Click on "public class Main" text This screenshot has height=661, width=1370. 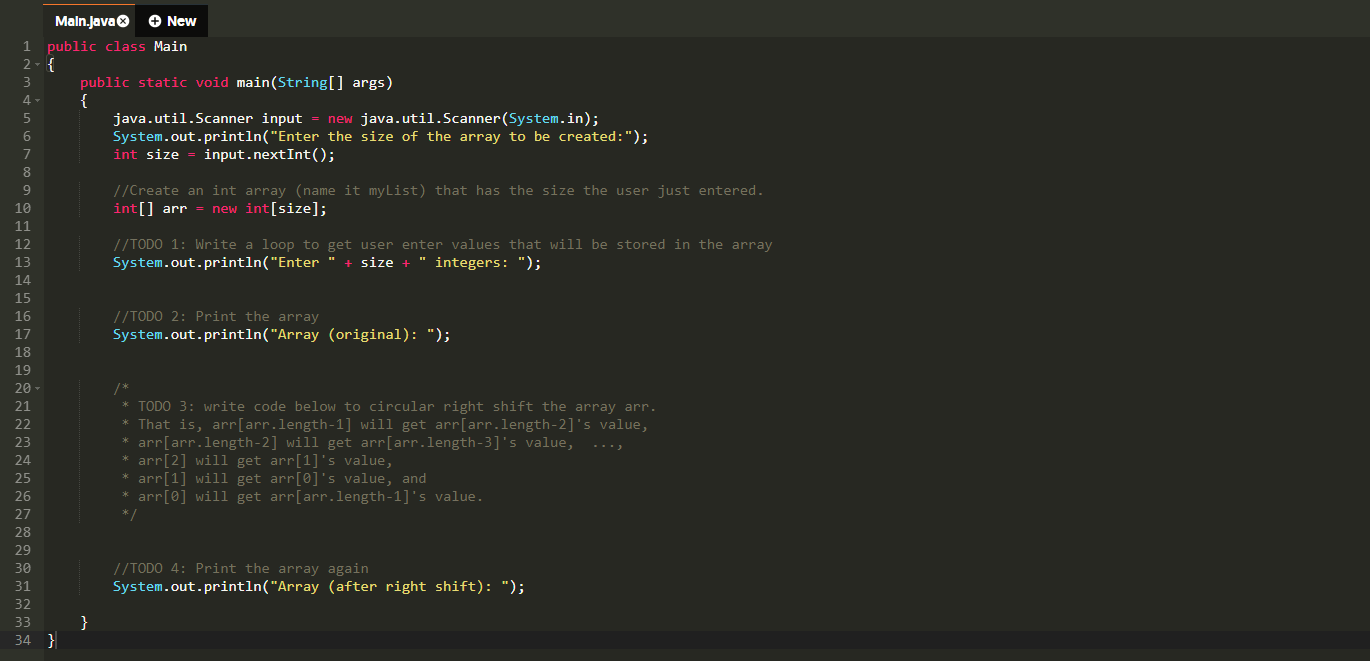point(117,46)
